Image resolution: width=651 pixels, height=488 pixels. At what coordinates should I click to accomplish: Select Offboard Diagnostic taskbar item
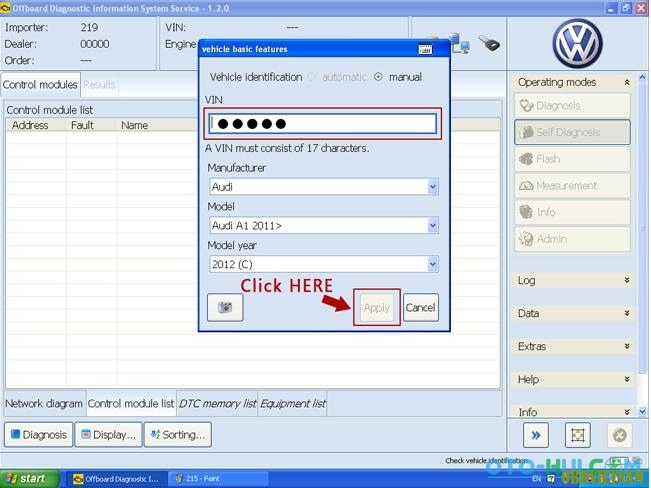click(x=119, y=479)
